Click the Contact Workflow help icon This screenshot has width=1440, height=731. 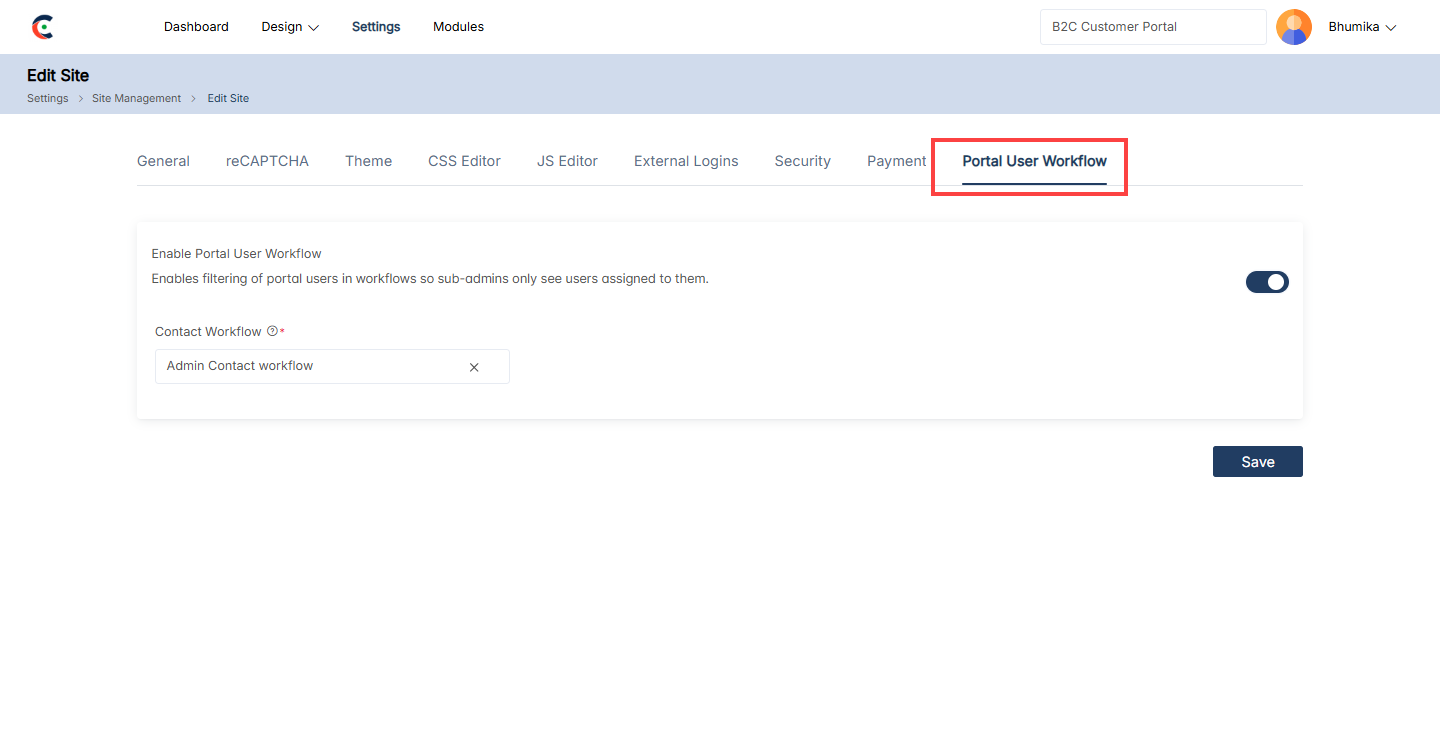tap(272, 331)
